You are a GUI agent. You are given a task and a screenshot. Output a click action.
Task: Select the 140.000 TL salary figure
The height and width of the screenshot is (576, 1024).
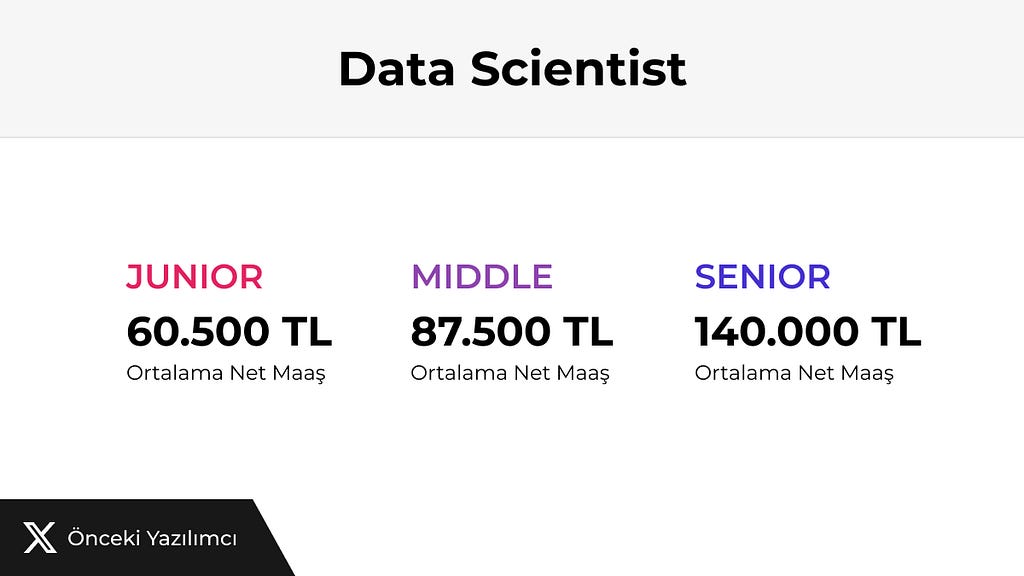[808, 331]
